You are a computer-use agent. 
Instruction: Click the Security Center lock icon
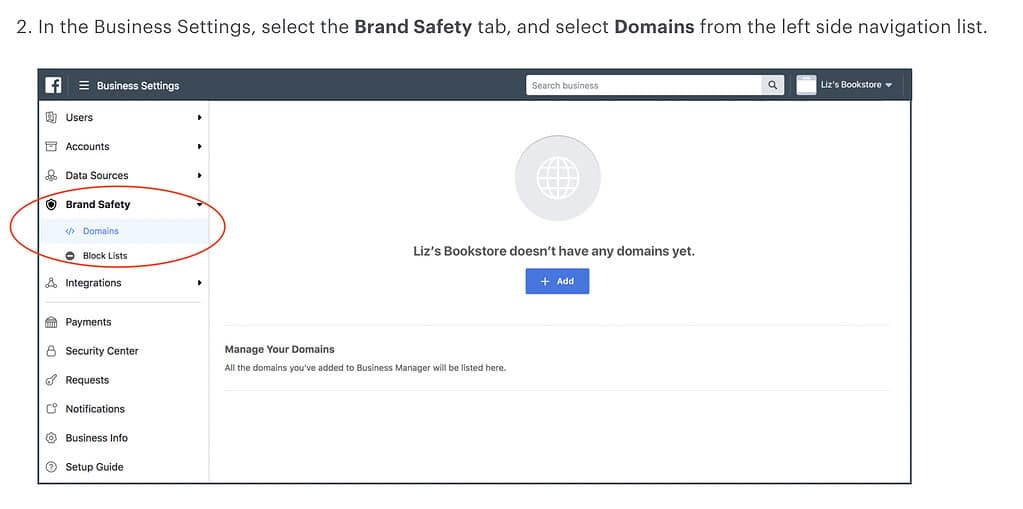point(51,351)
